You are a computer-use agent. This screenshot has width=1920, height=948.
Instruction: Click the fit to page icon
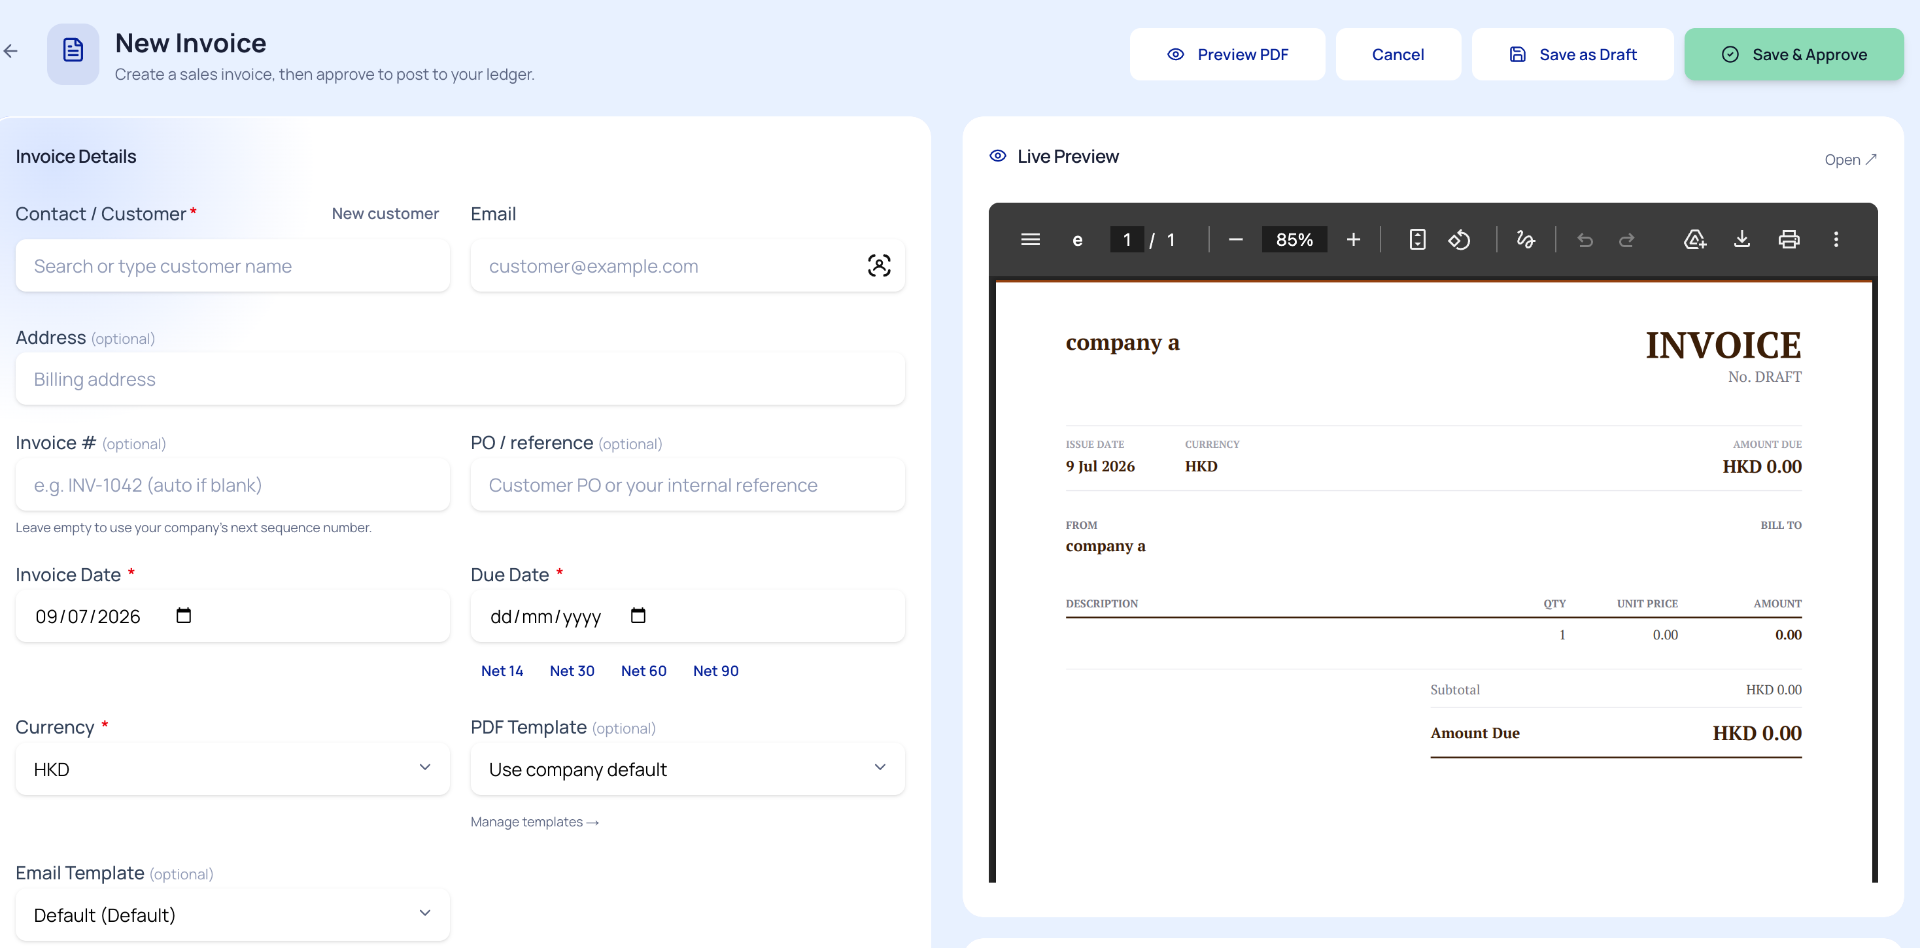pyautogui.click(x=1417, y=240)
